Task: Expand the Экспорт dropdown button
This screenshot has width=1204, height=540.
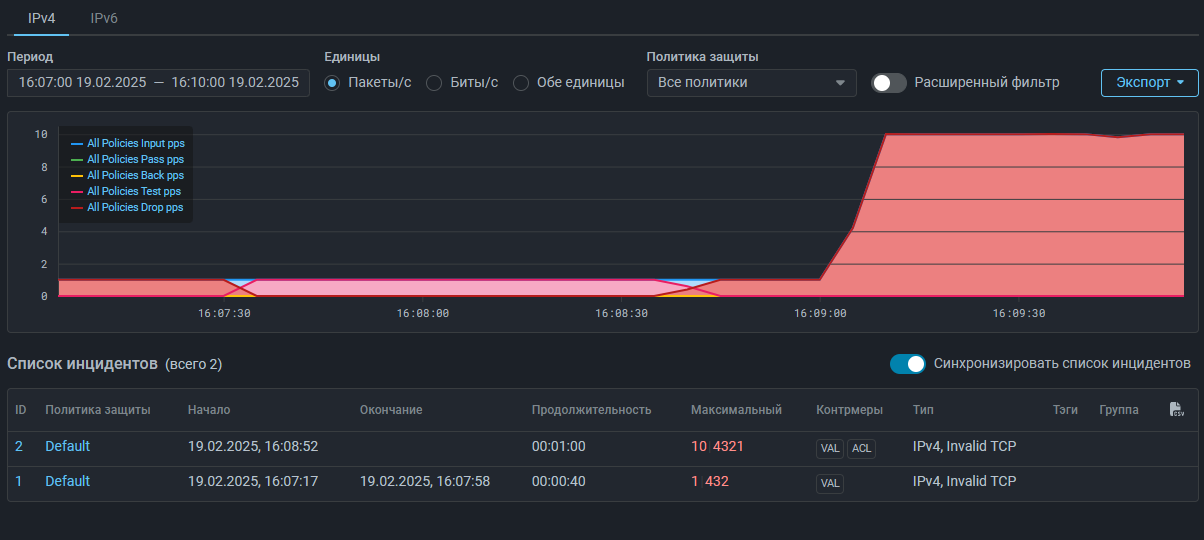Action: (1149, 83)
